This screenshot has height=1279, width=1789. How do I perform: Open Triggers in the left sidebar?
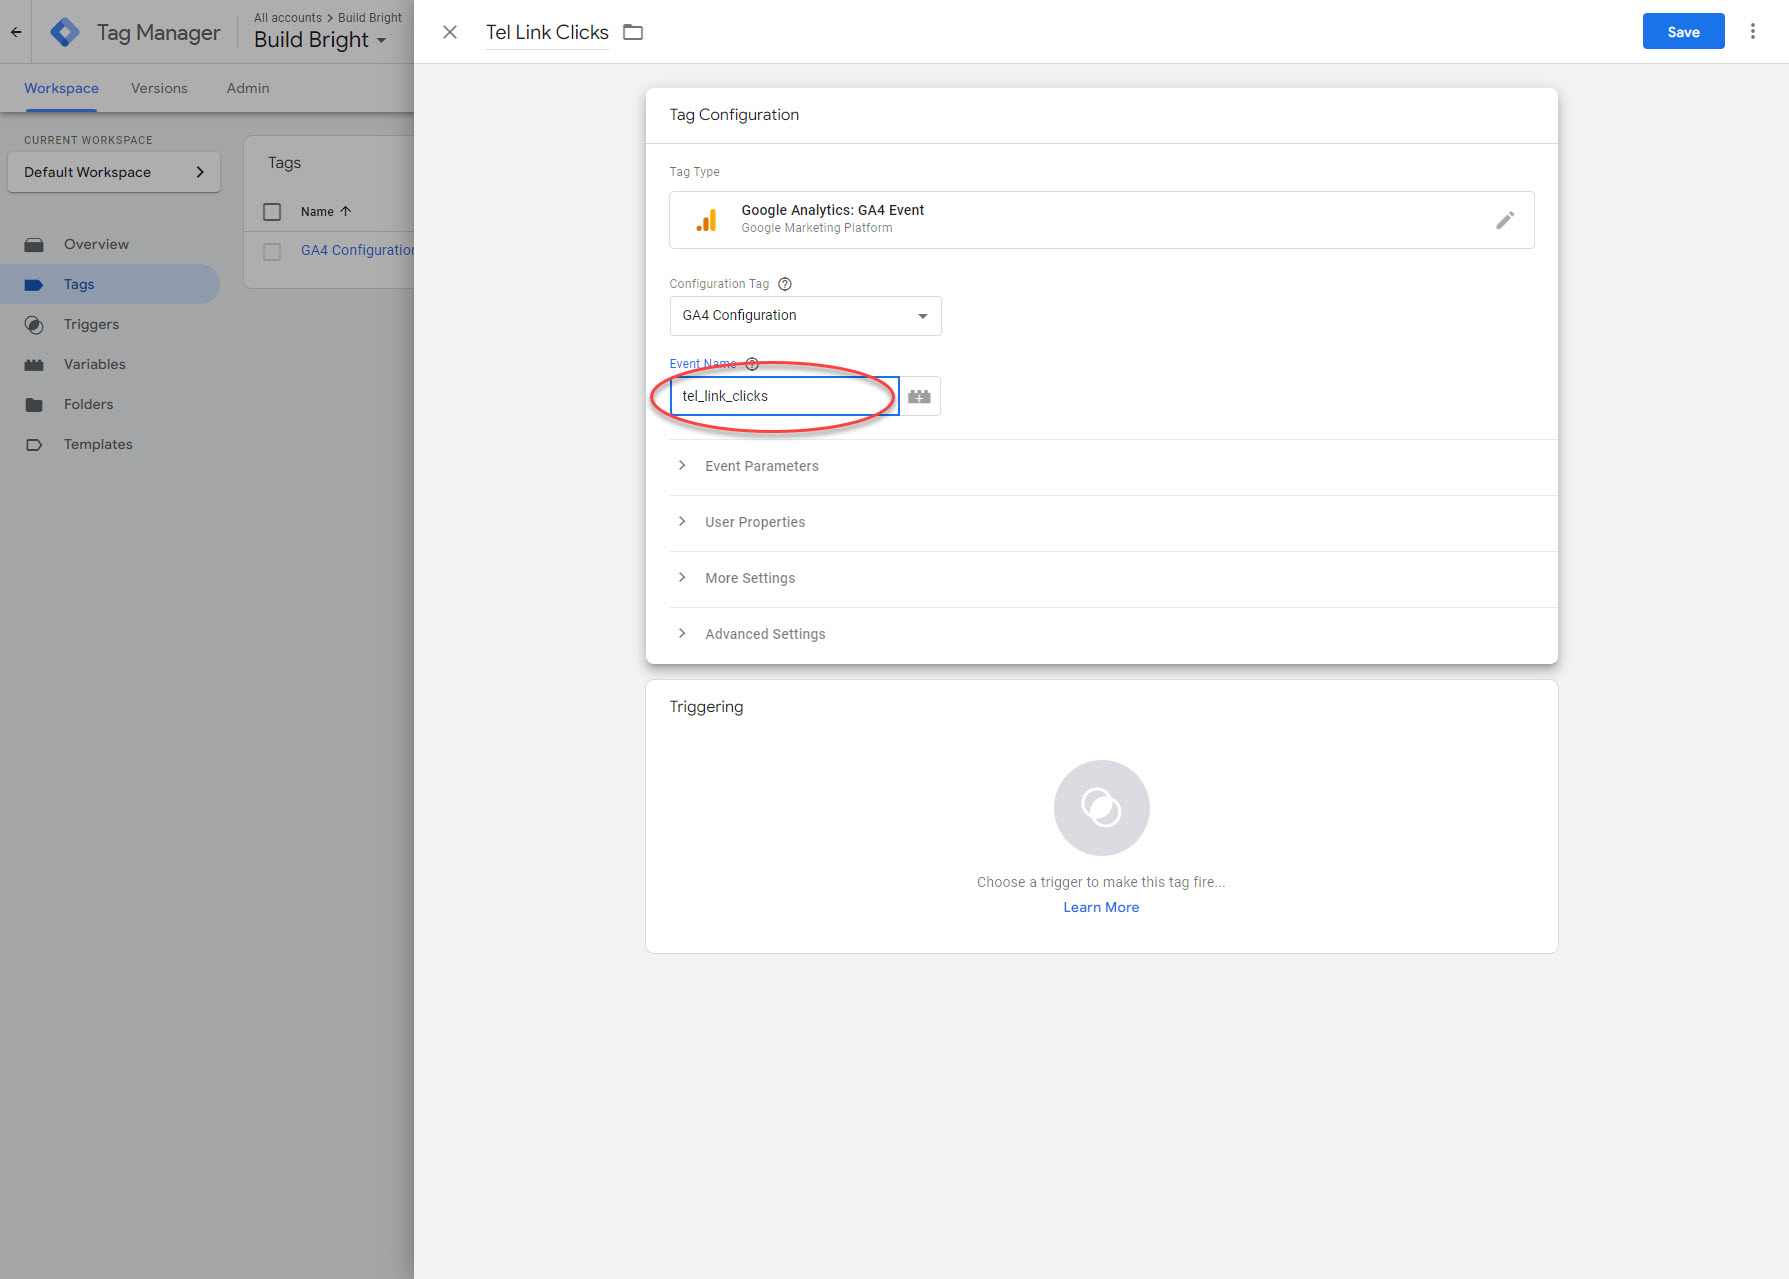[x=91, y=324]
